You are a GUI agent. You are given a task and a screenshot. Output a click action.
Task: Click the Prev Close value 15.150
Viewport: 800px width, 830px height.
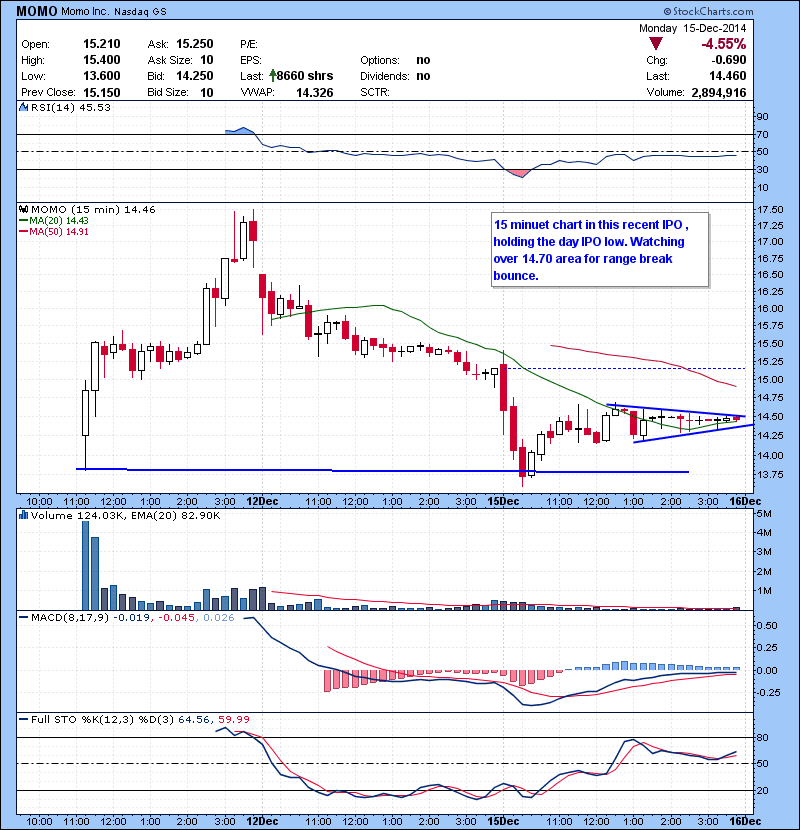pos(102,92)
